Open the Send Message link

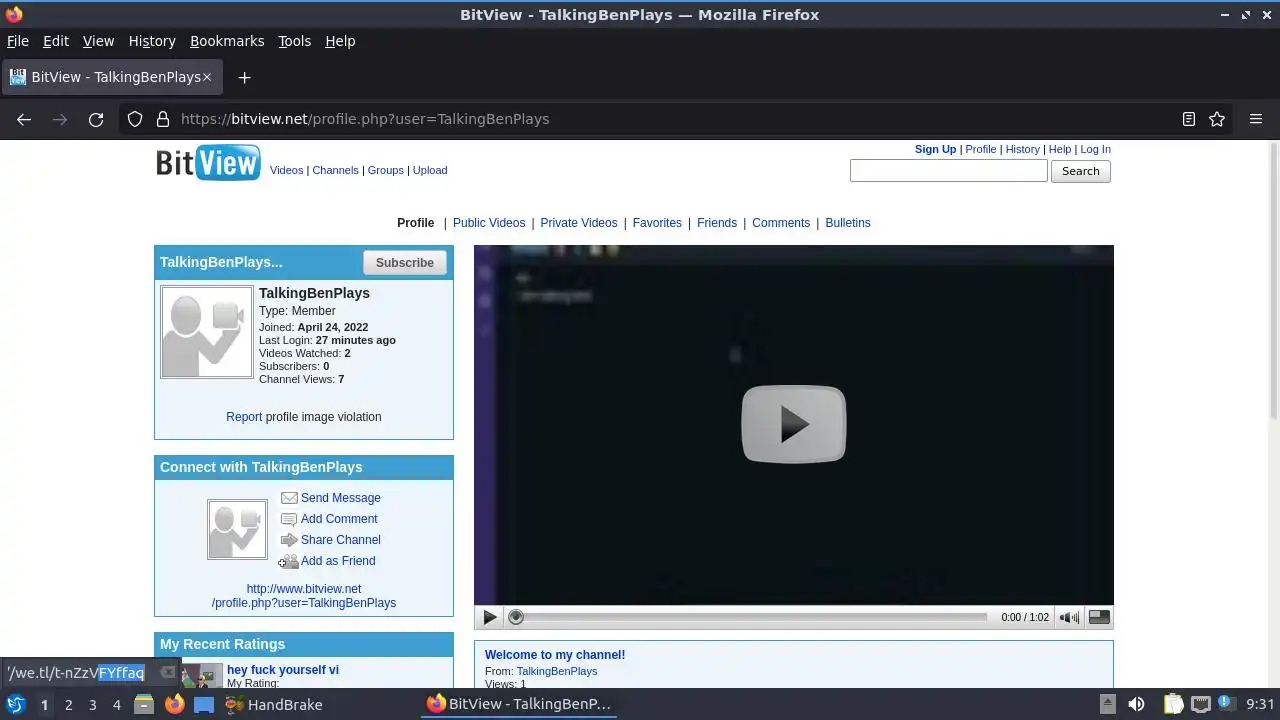340,498
